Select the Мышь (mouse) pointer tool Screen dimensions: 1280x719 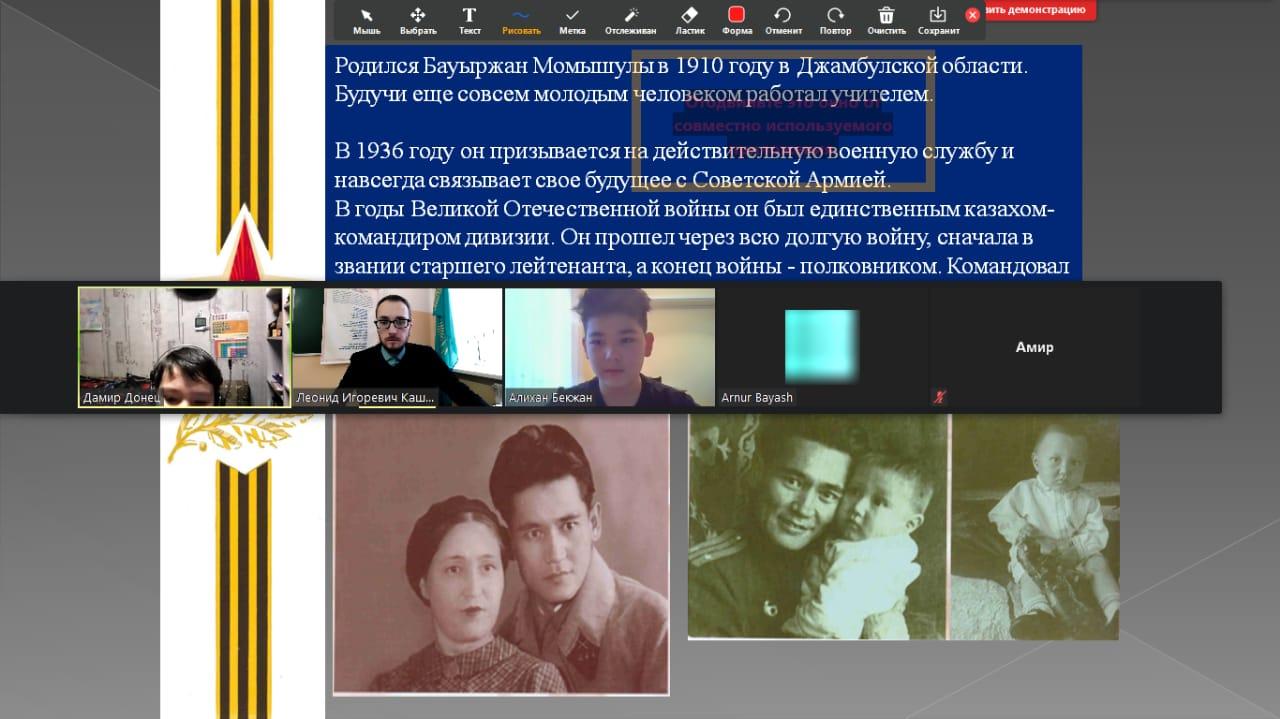366,19
